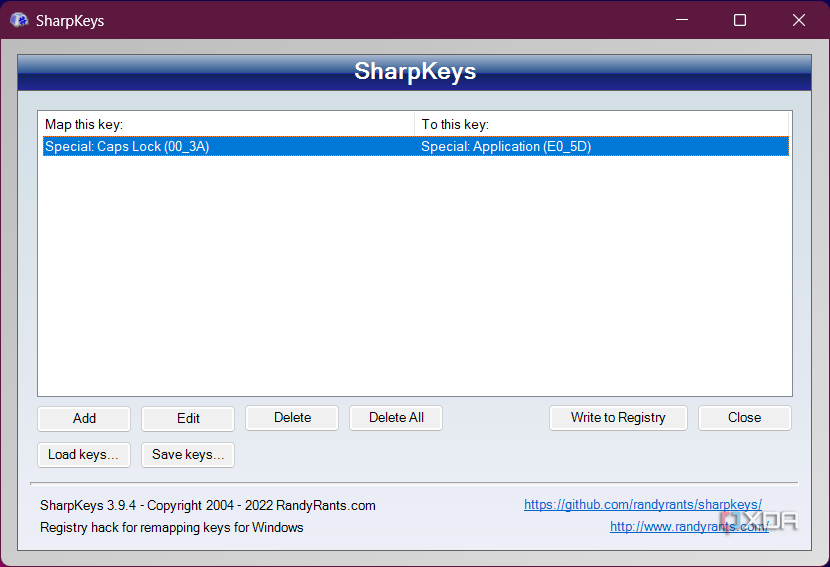
Task: Click the SharpKeys blue banner heading
Action: (414, 72)
